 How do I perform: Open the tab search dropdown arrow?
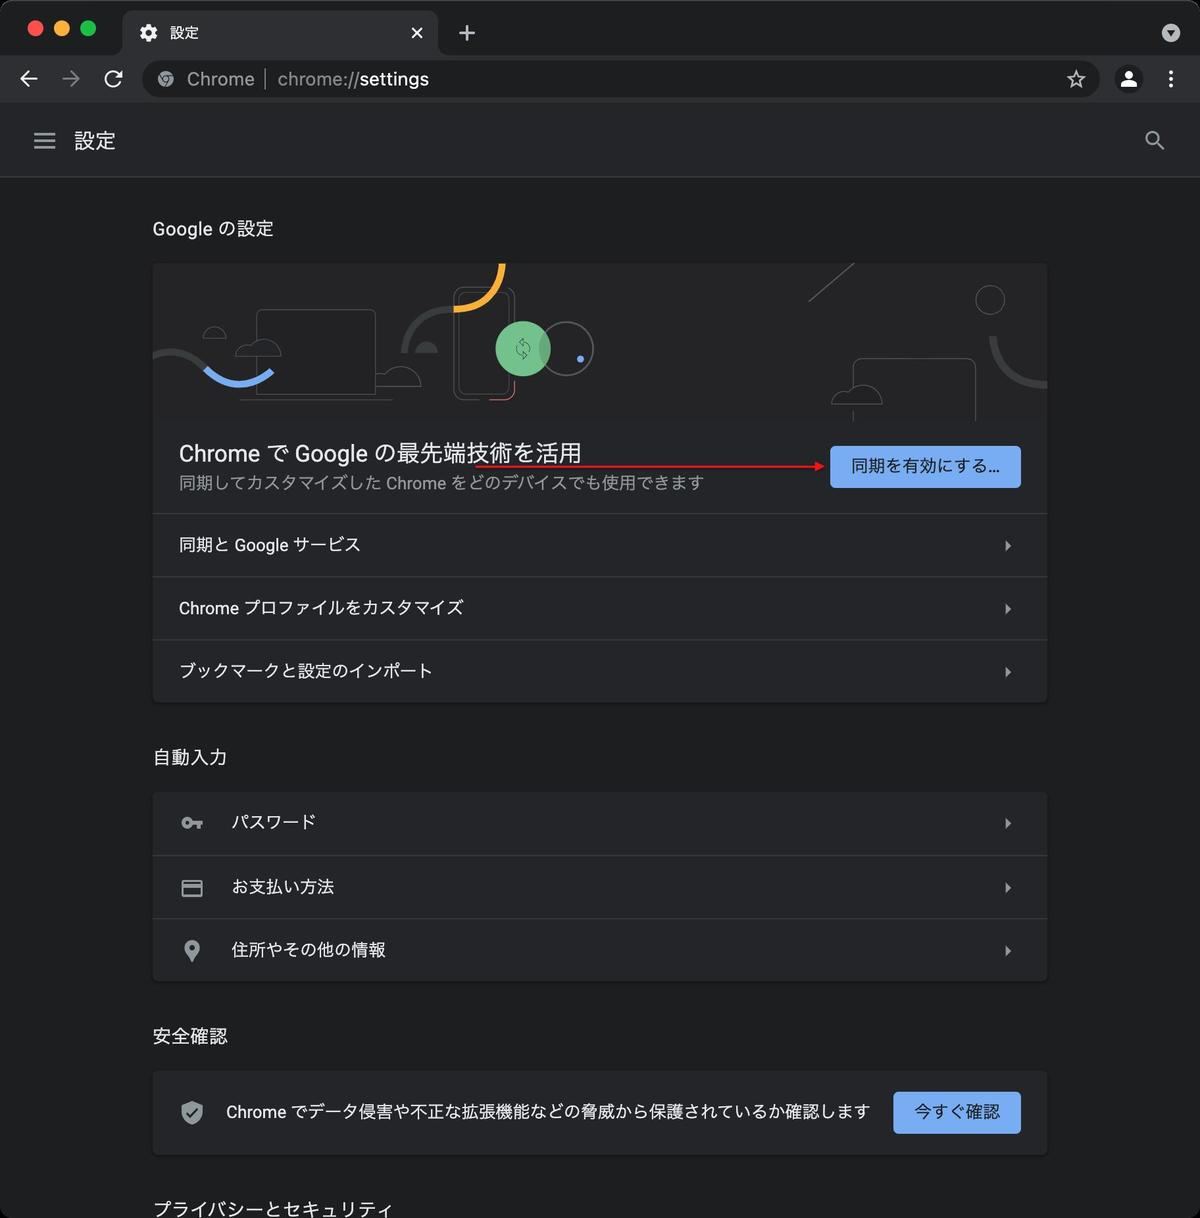(1171, 33)
